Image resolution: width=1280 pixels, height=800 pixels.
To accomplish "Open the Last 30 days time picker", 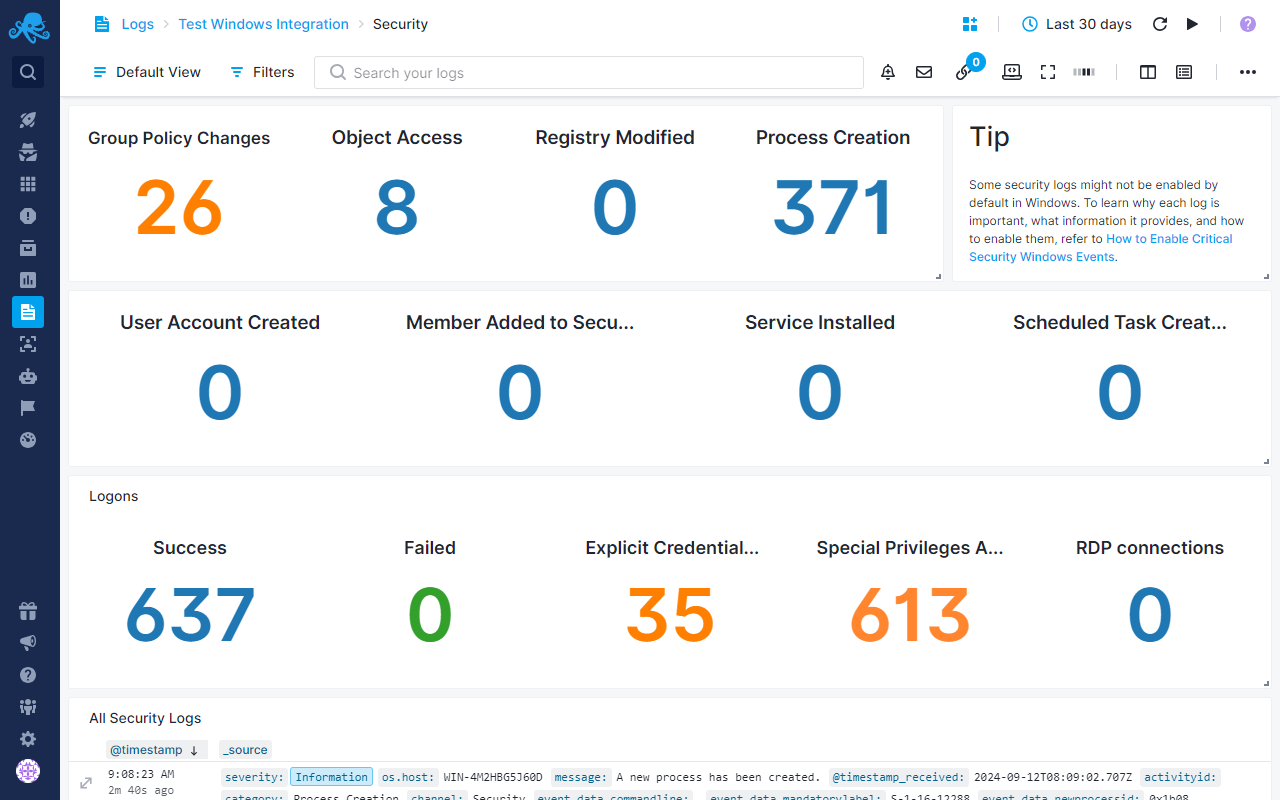I will [x=1077, y=24].
